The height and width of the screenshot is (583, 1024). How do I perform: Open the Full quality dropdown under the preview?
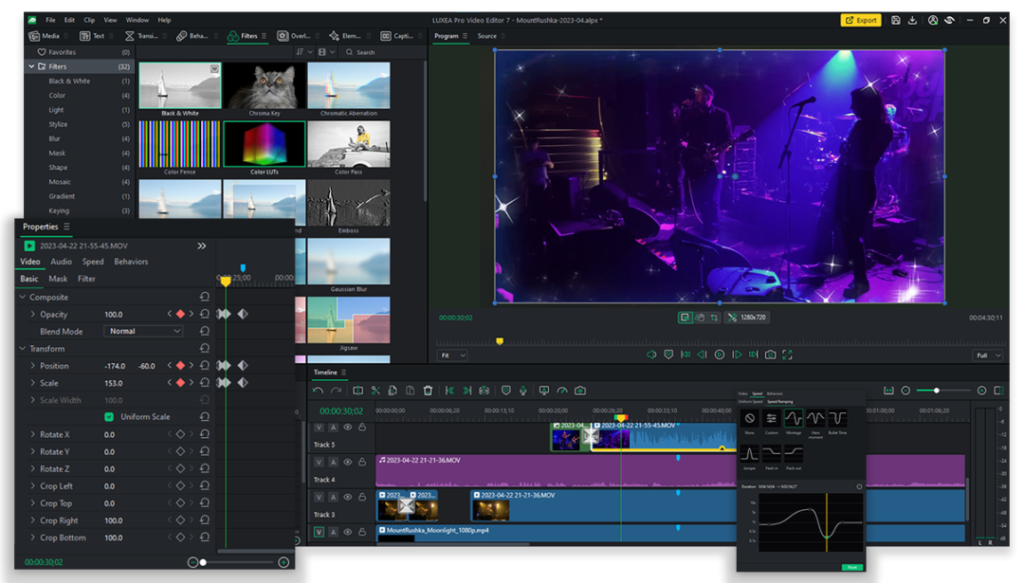coord(987,355)
